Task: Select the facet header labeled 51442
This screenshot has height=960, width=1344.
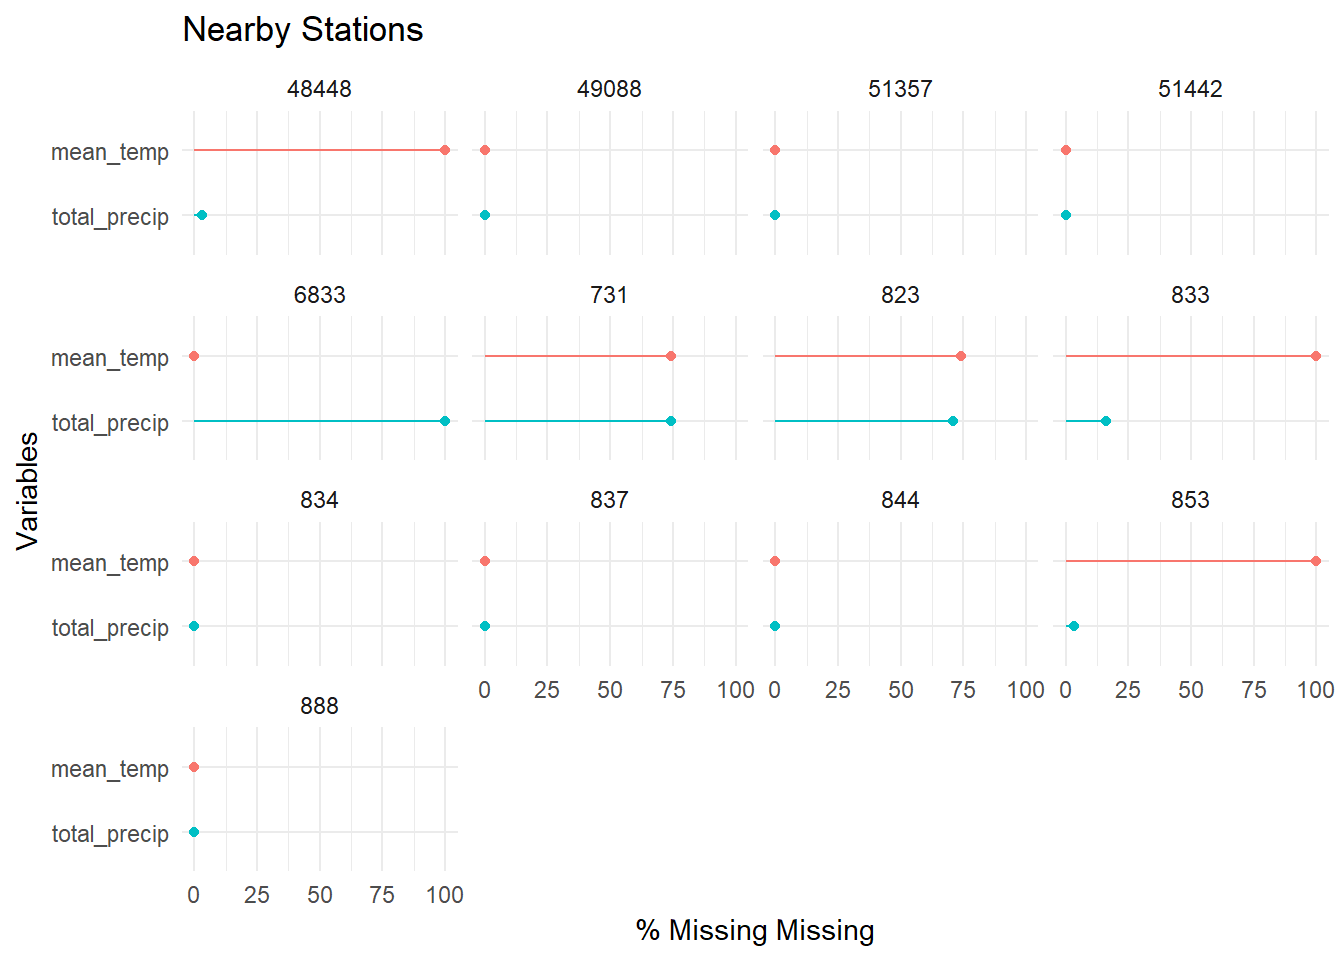Action: [x=1190, y=89]
